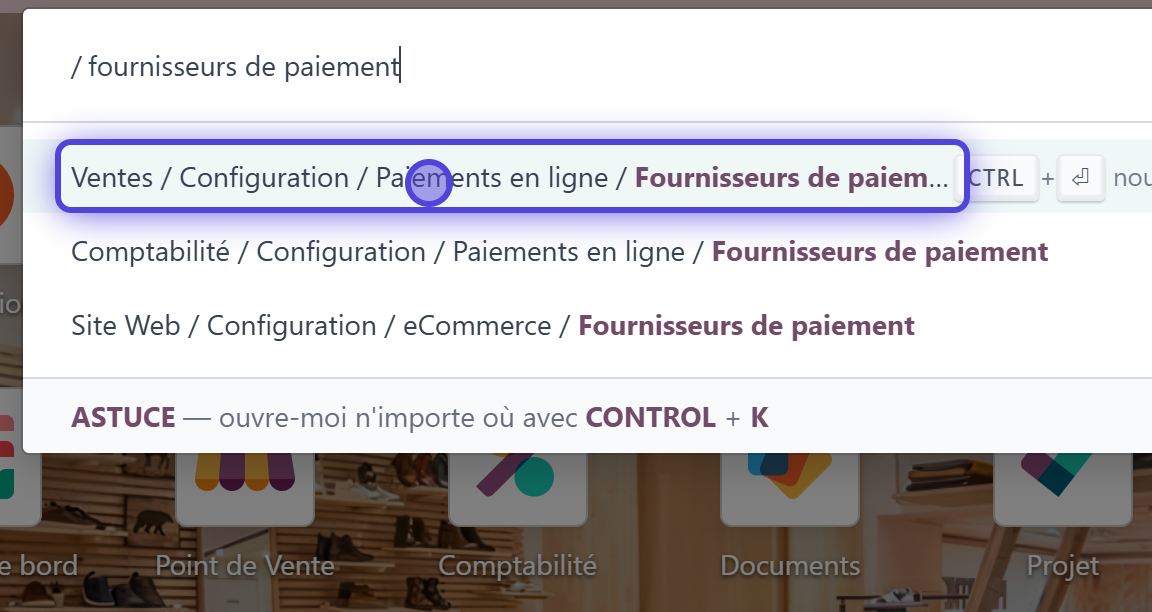
Task: Click the CONTROL + K shortcut hint
Action: pos(676,417)
